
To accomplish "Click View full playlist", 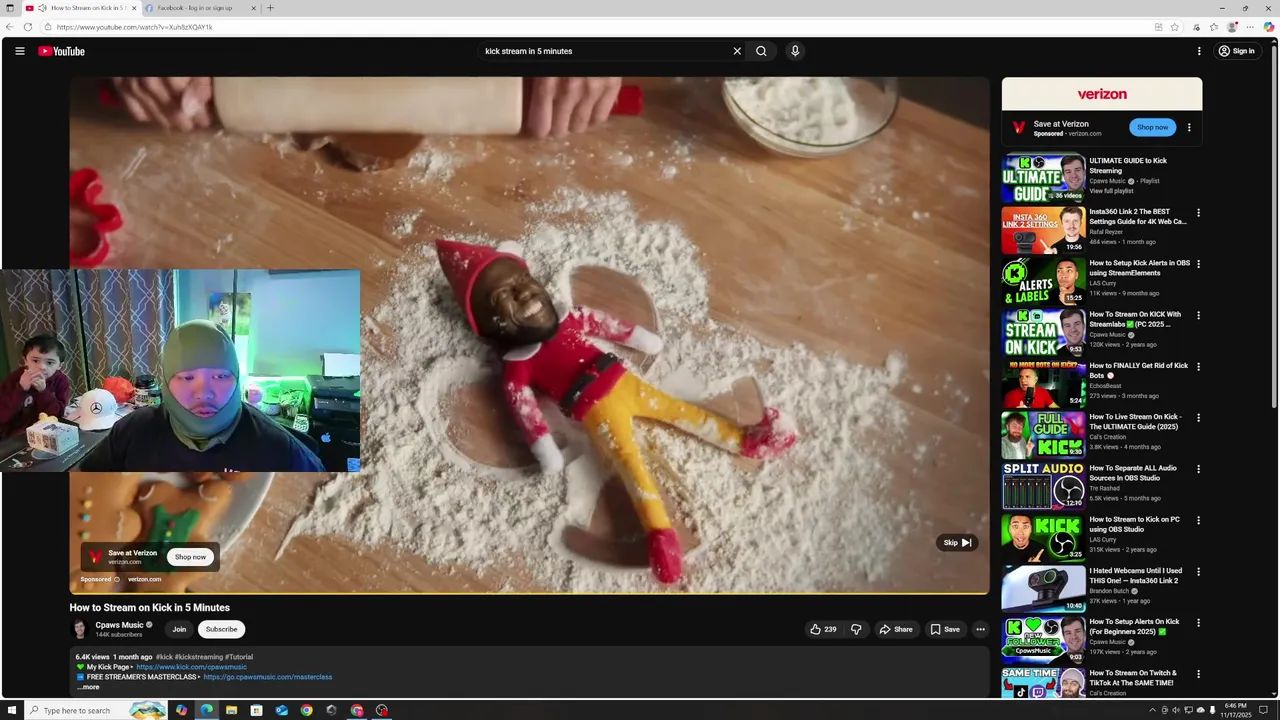I will [1111, 191].
